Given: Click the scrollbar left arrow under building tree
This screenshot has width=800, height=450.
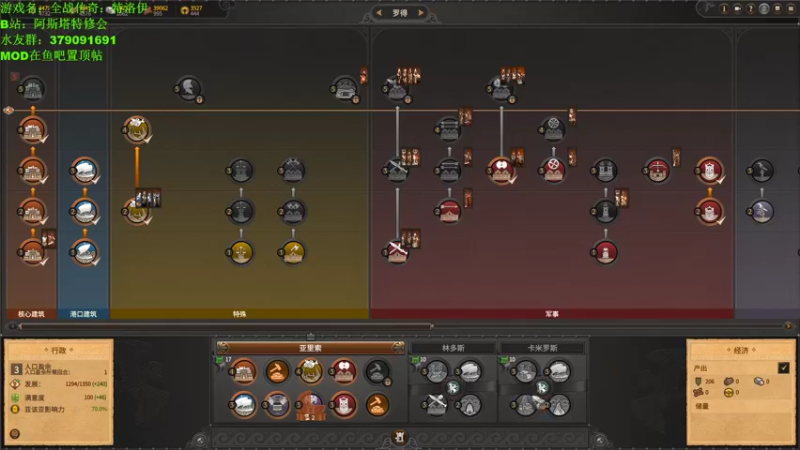Looking at the screenshot, I should [x=13, y=326].
